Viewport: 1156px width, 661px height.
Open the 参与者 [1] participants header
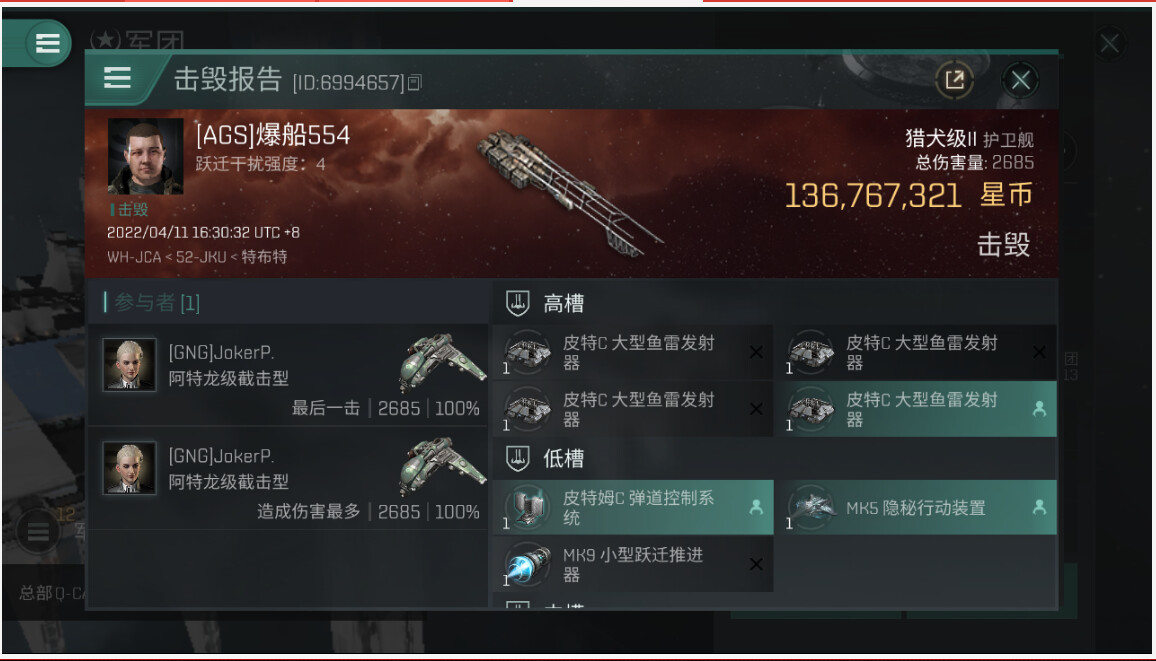pos(153,302)
